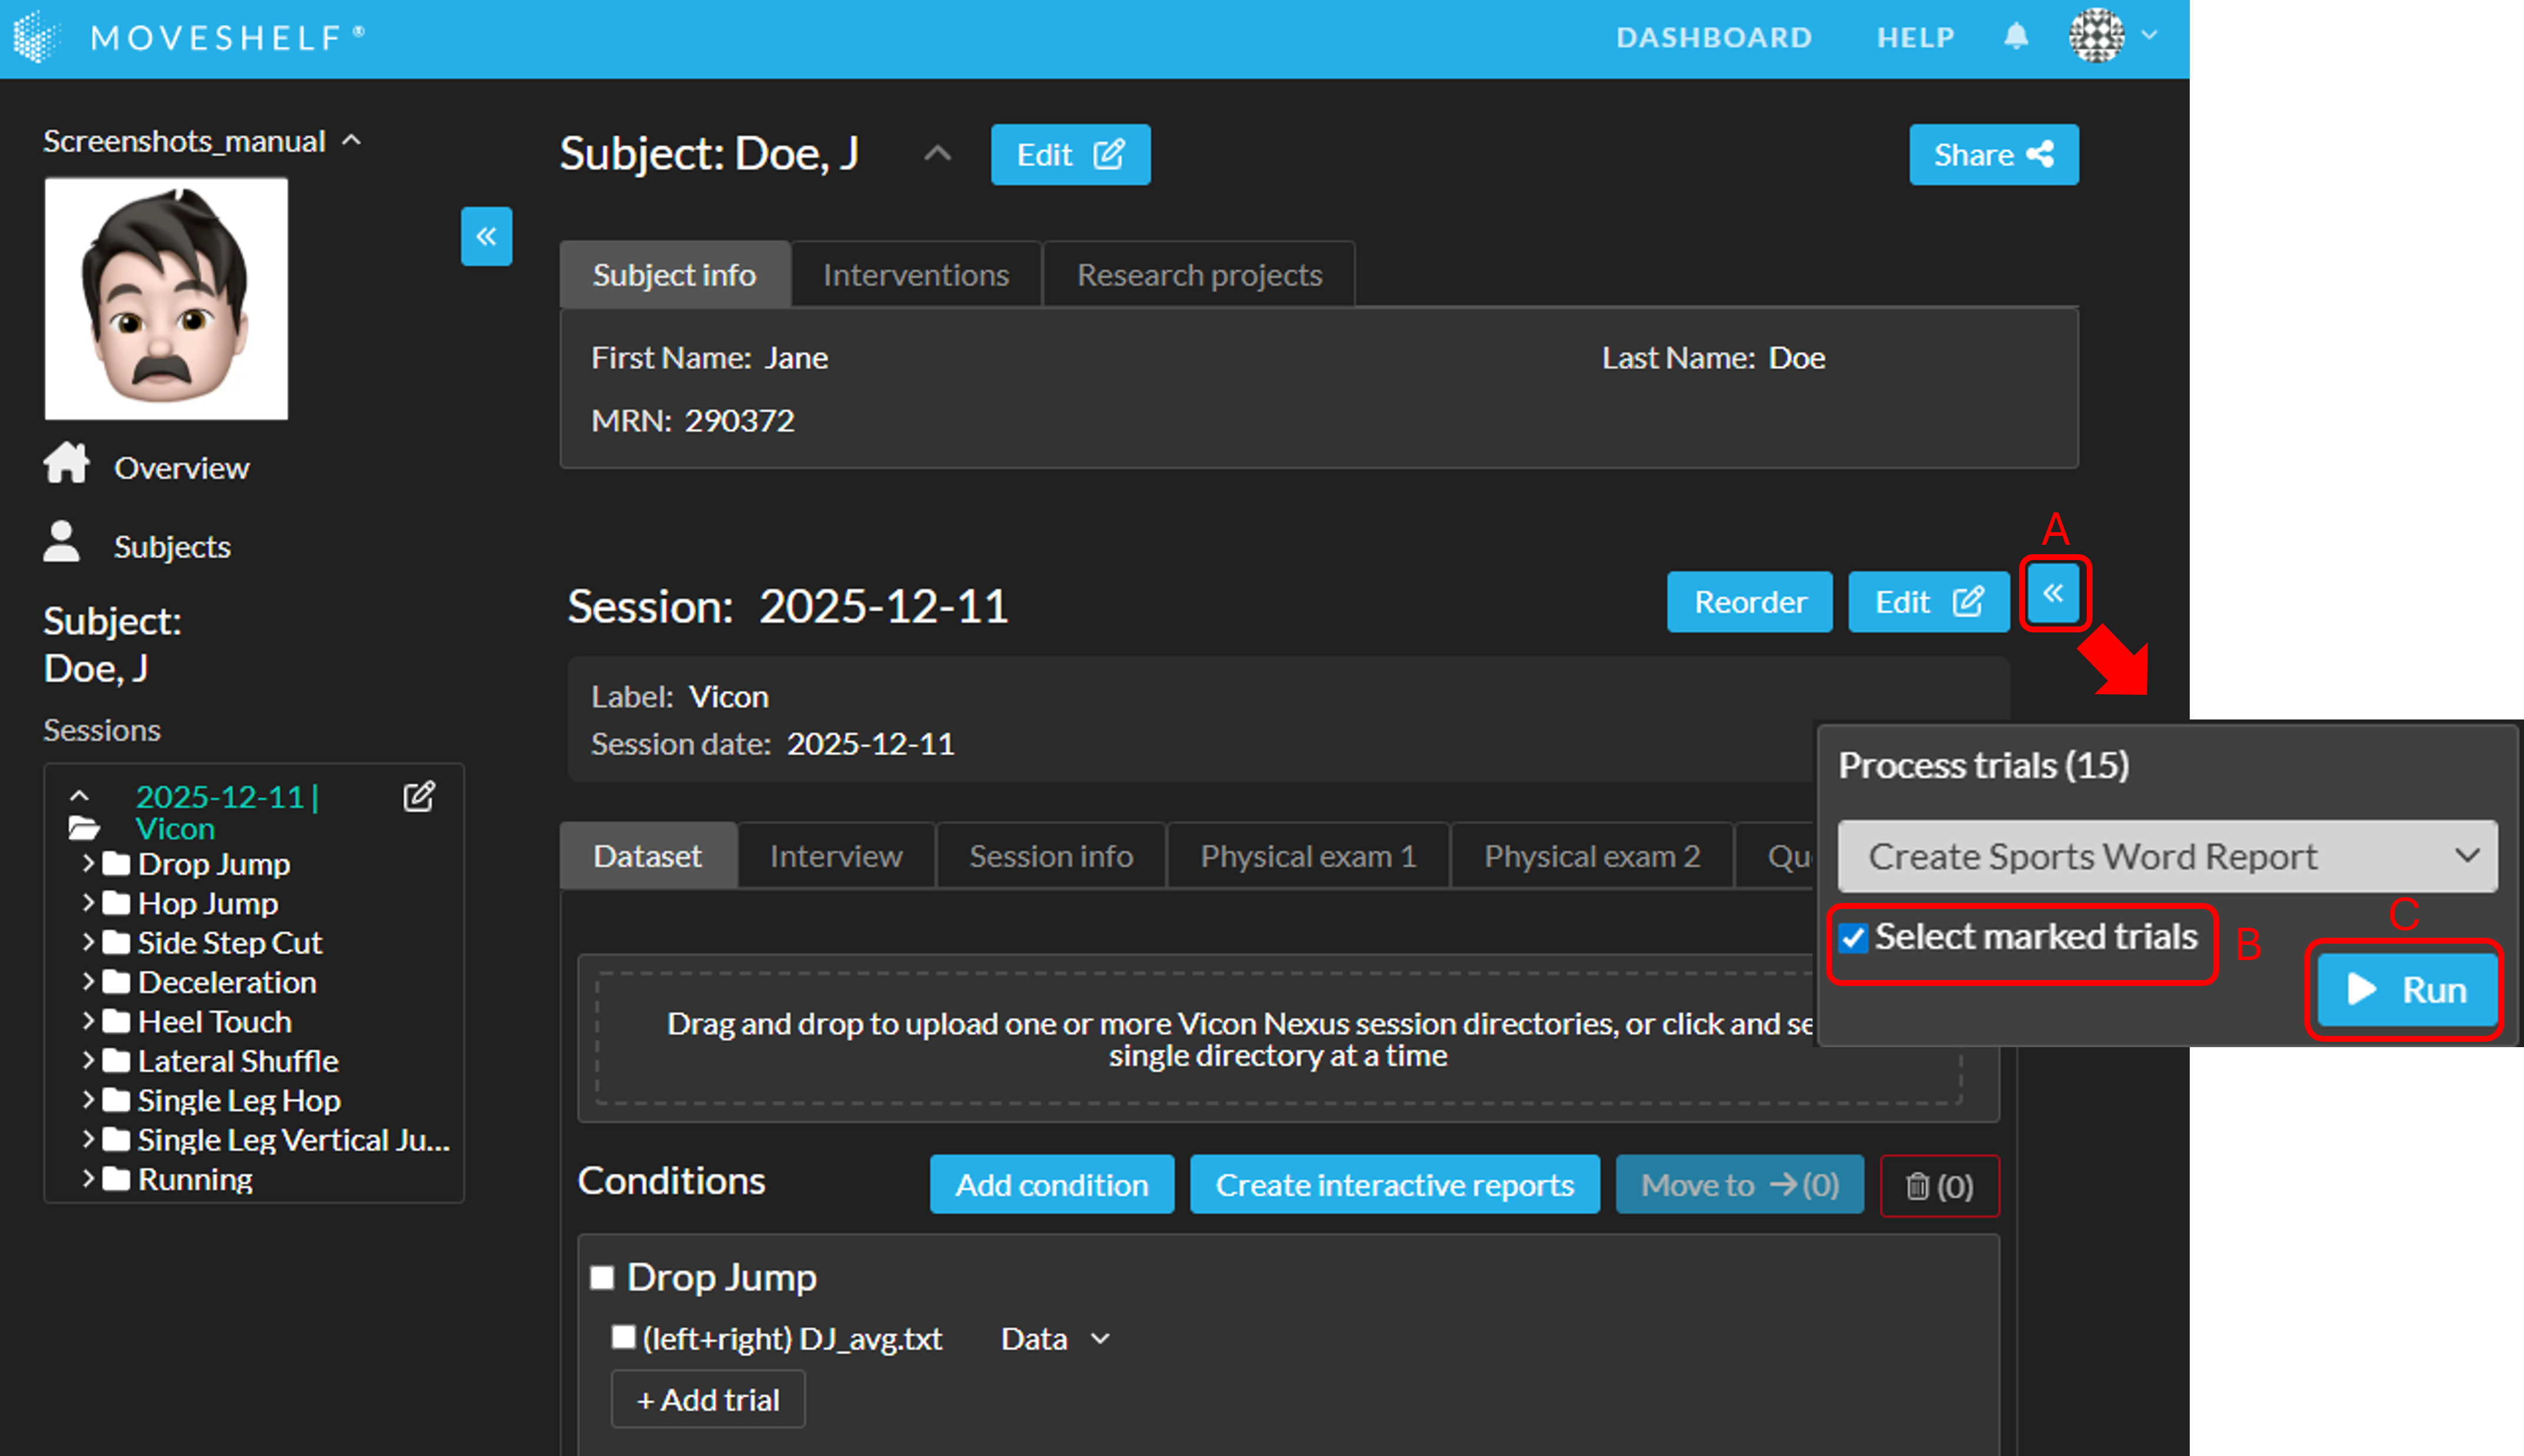
Task: Click the Moveshelf logo icon
Action: click(36, 37)
